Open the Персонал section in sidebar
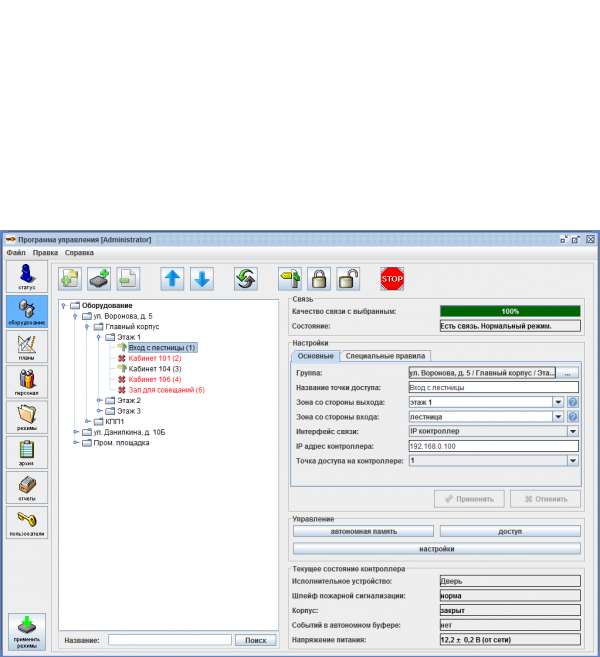Screen dimensions: 600x657 click(26, 383)
